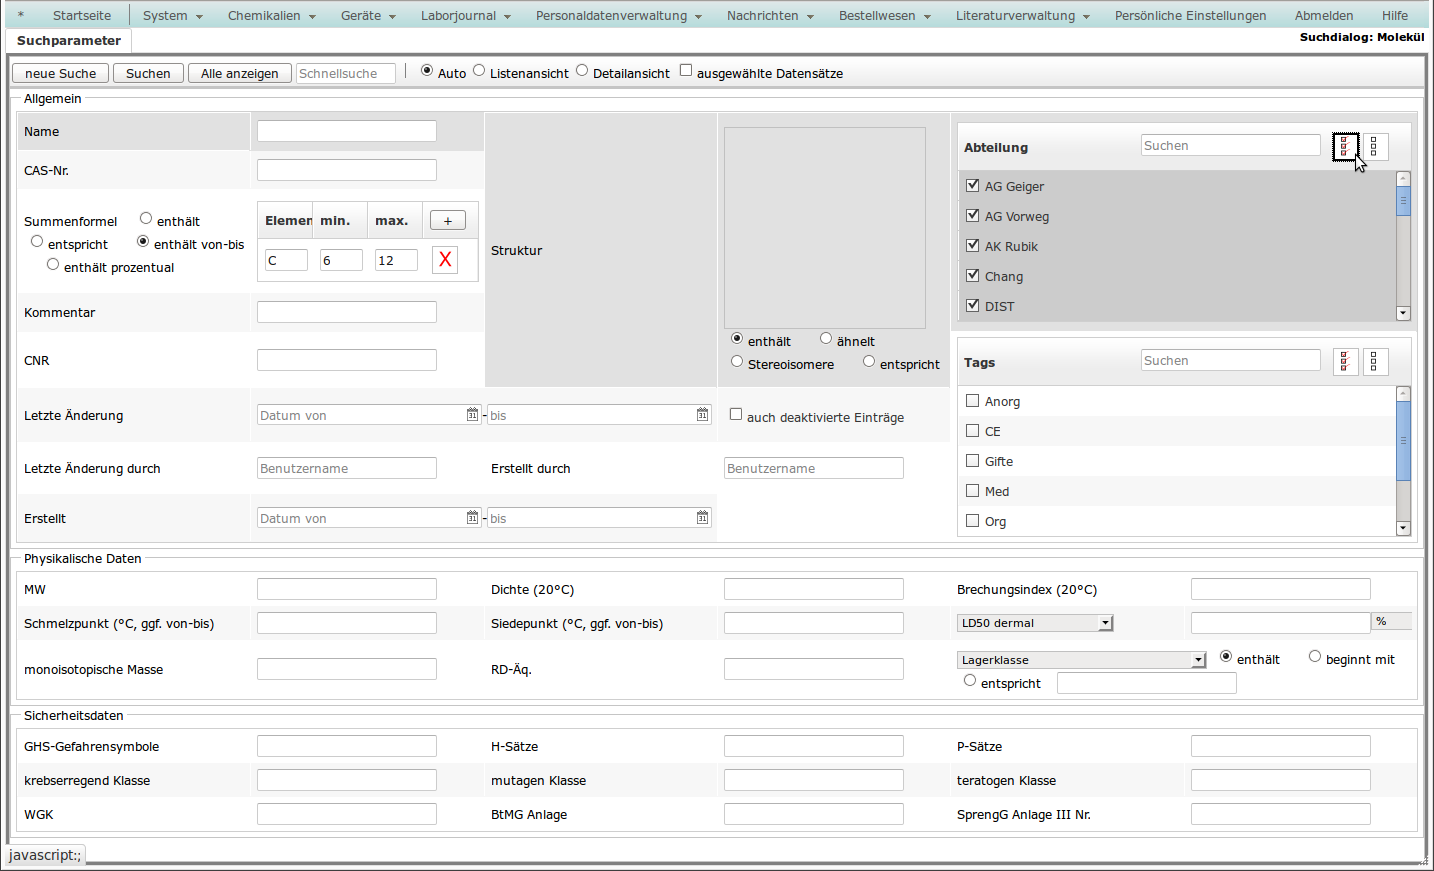Open the Chemikalien dropdown menu
The height and width of the screenshot is (871, 1434).
pyautogui.click(x=271, y=16)
